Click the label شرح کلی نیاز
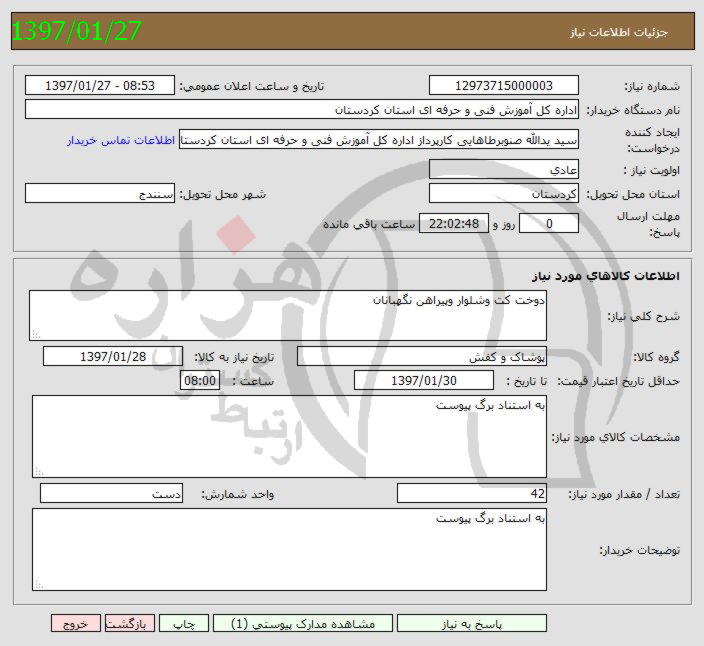This screenshot has width=704, height=646. click(x=643, y=316)
